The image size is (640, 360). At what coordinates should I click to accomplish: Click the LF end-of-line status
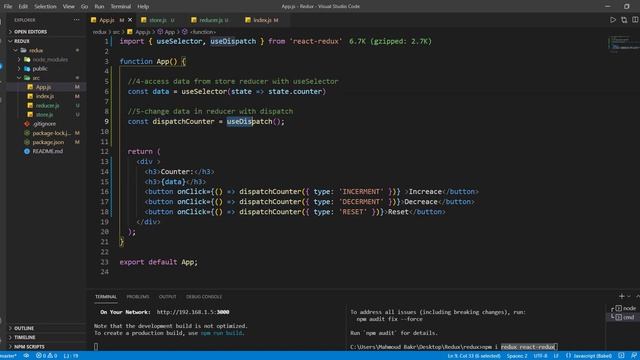pos(556,356)
